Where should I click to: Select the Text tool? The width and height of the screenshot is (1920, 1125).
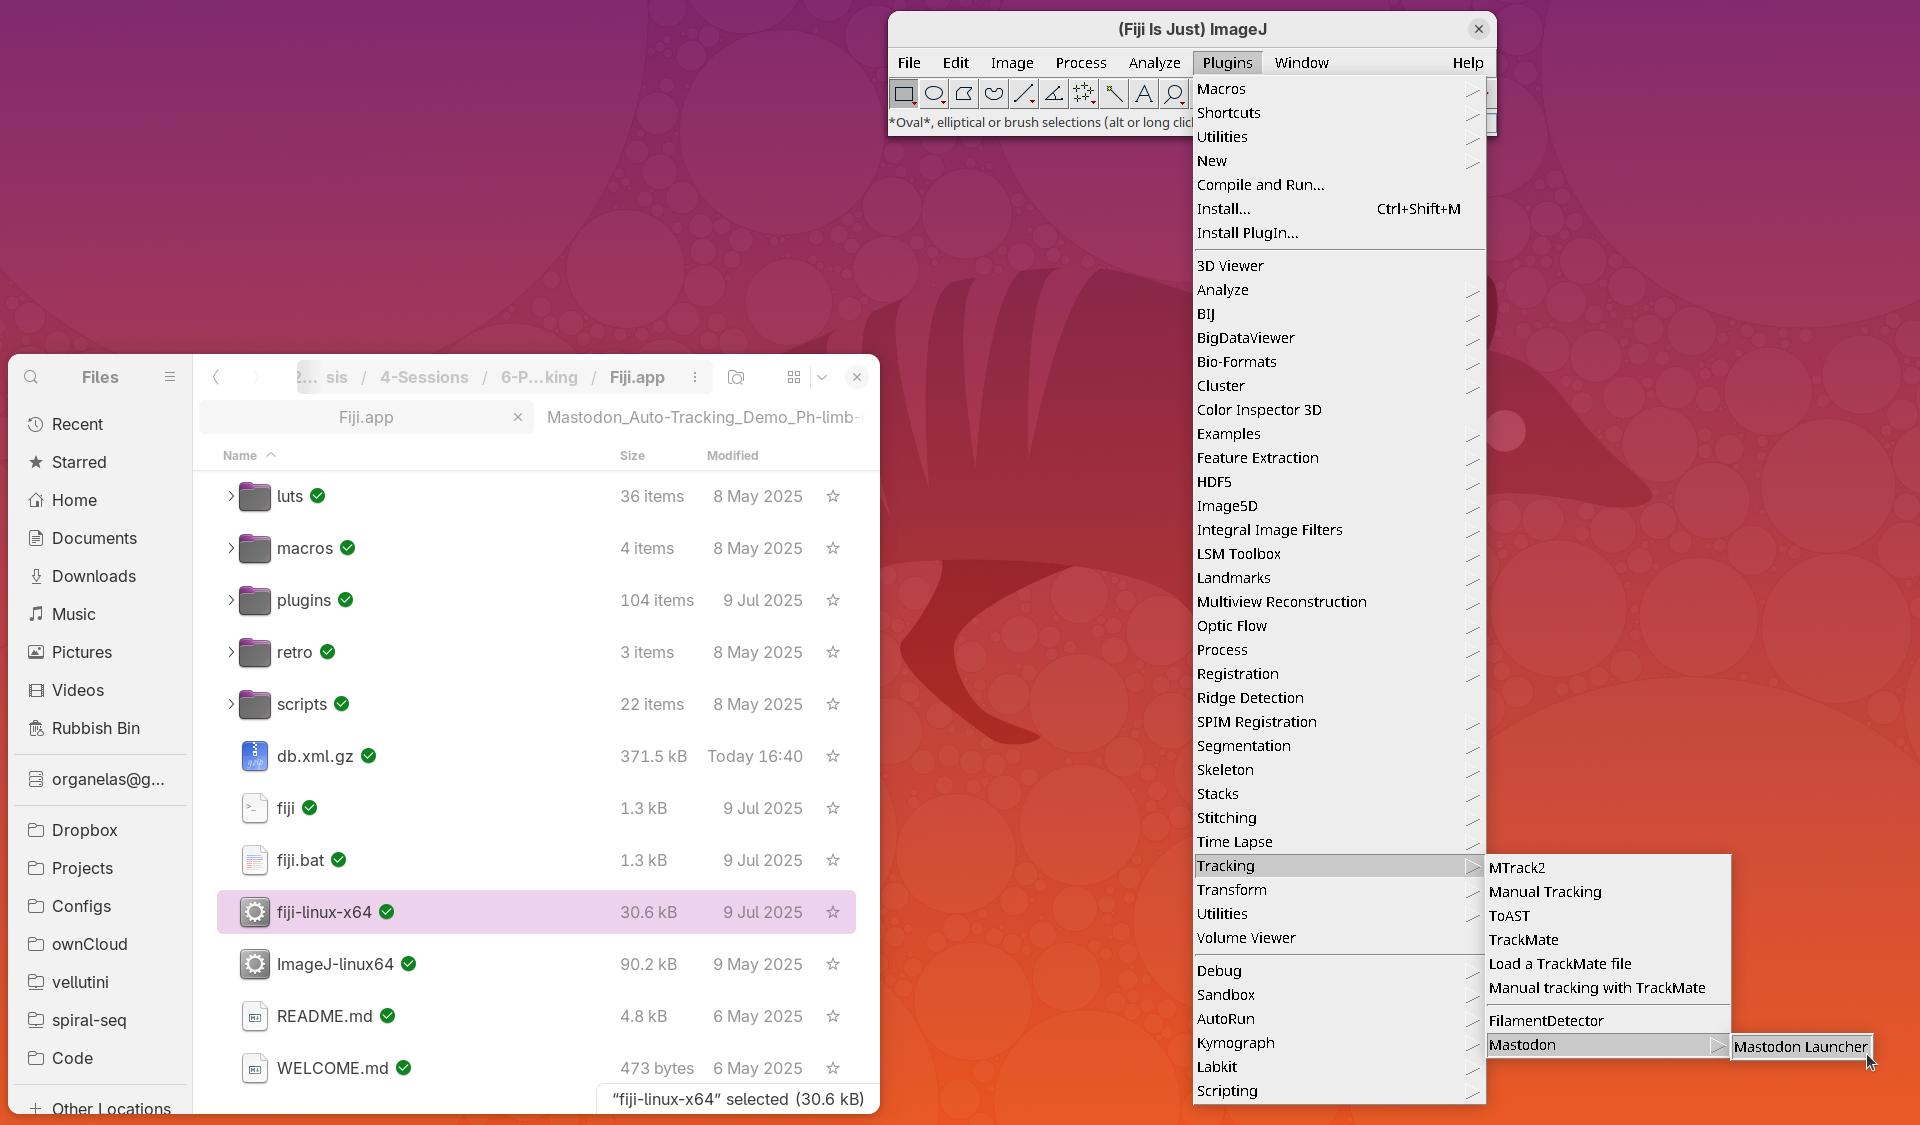[x=1143, y=94]
